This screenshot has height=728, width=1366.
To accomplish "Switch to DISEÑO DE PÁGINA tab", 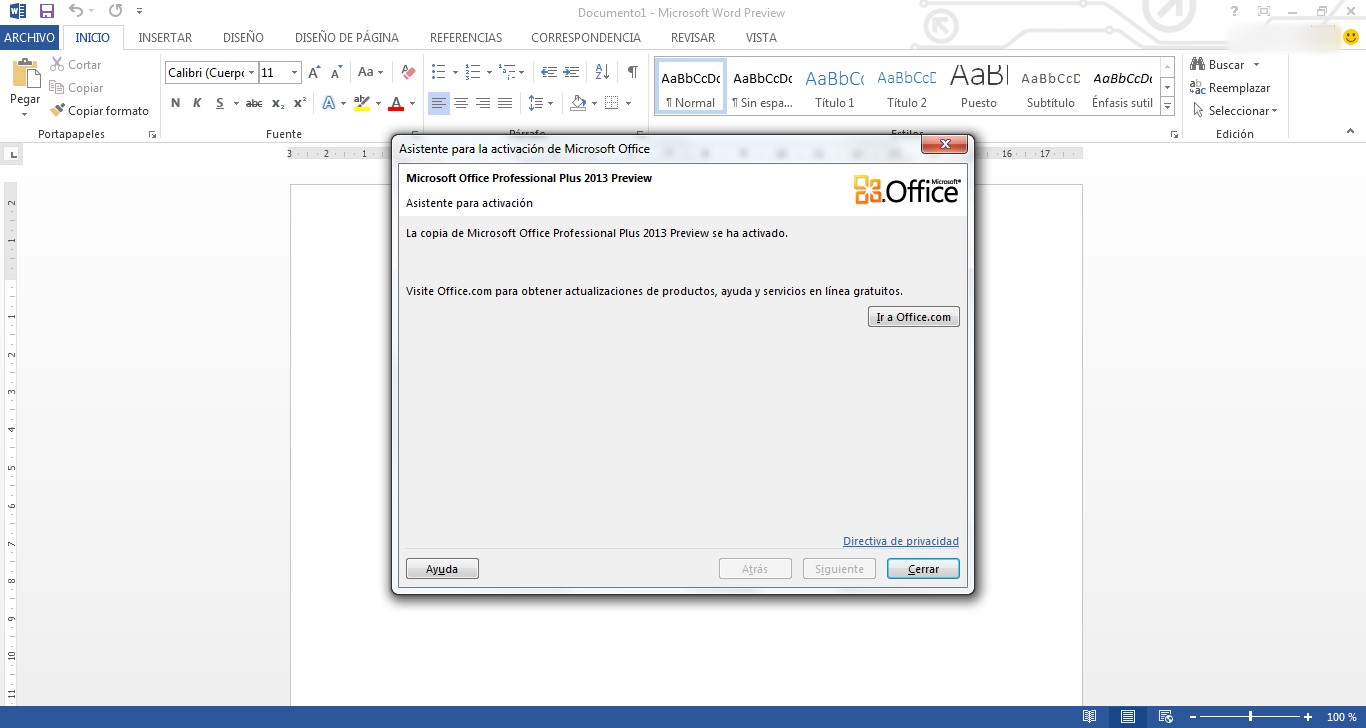I will [346, 38].
